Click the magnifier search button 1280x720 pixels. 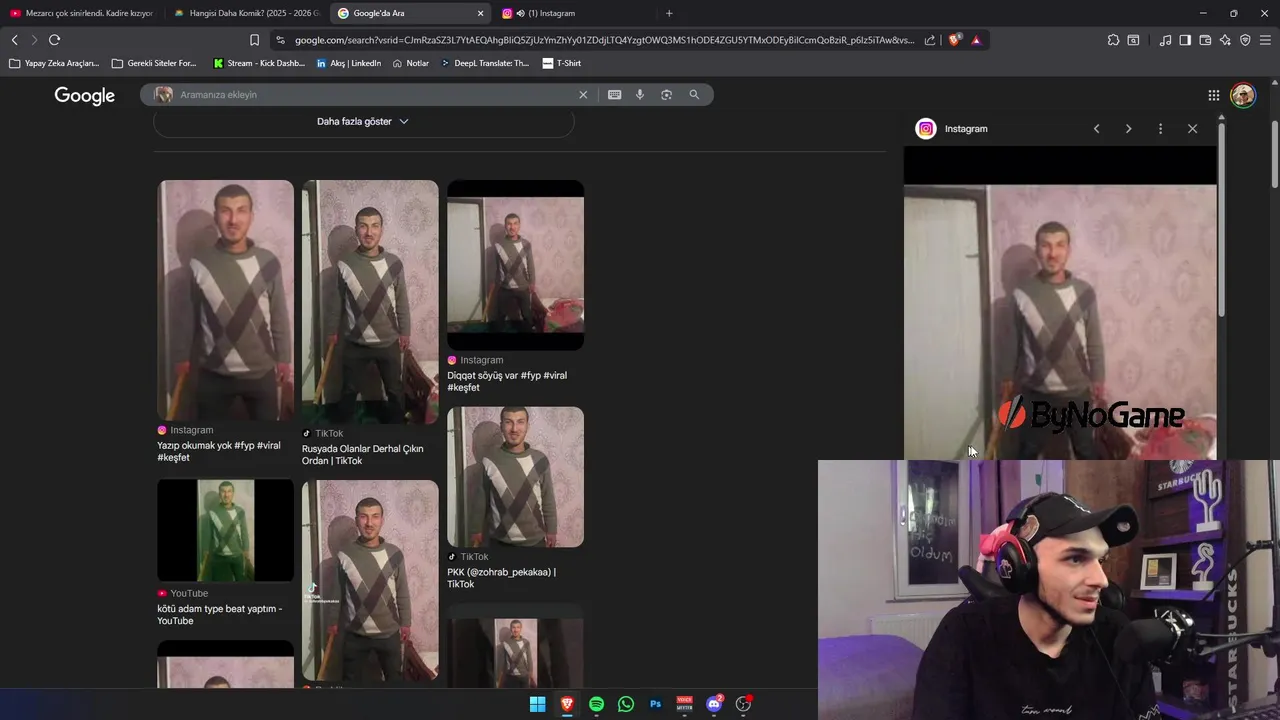tap(694, 95)
